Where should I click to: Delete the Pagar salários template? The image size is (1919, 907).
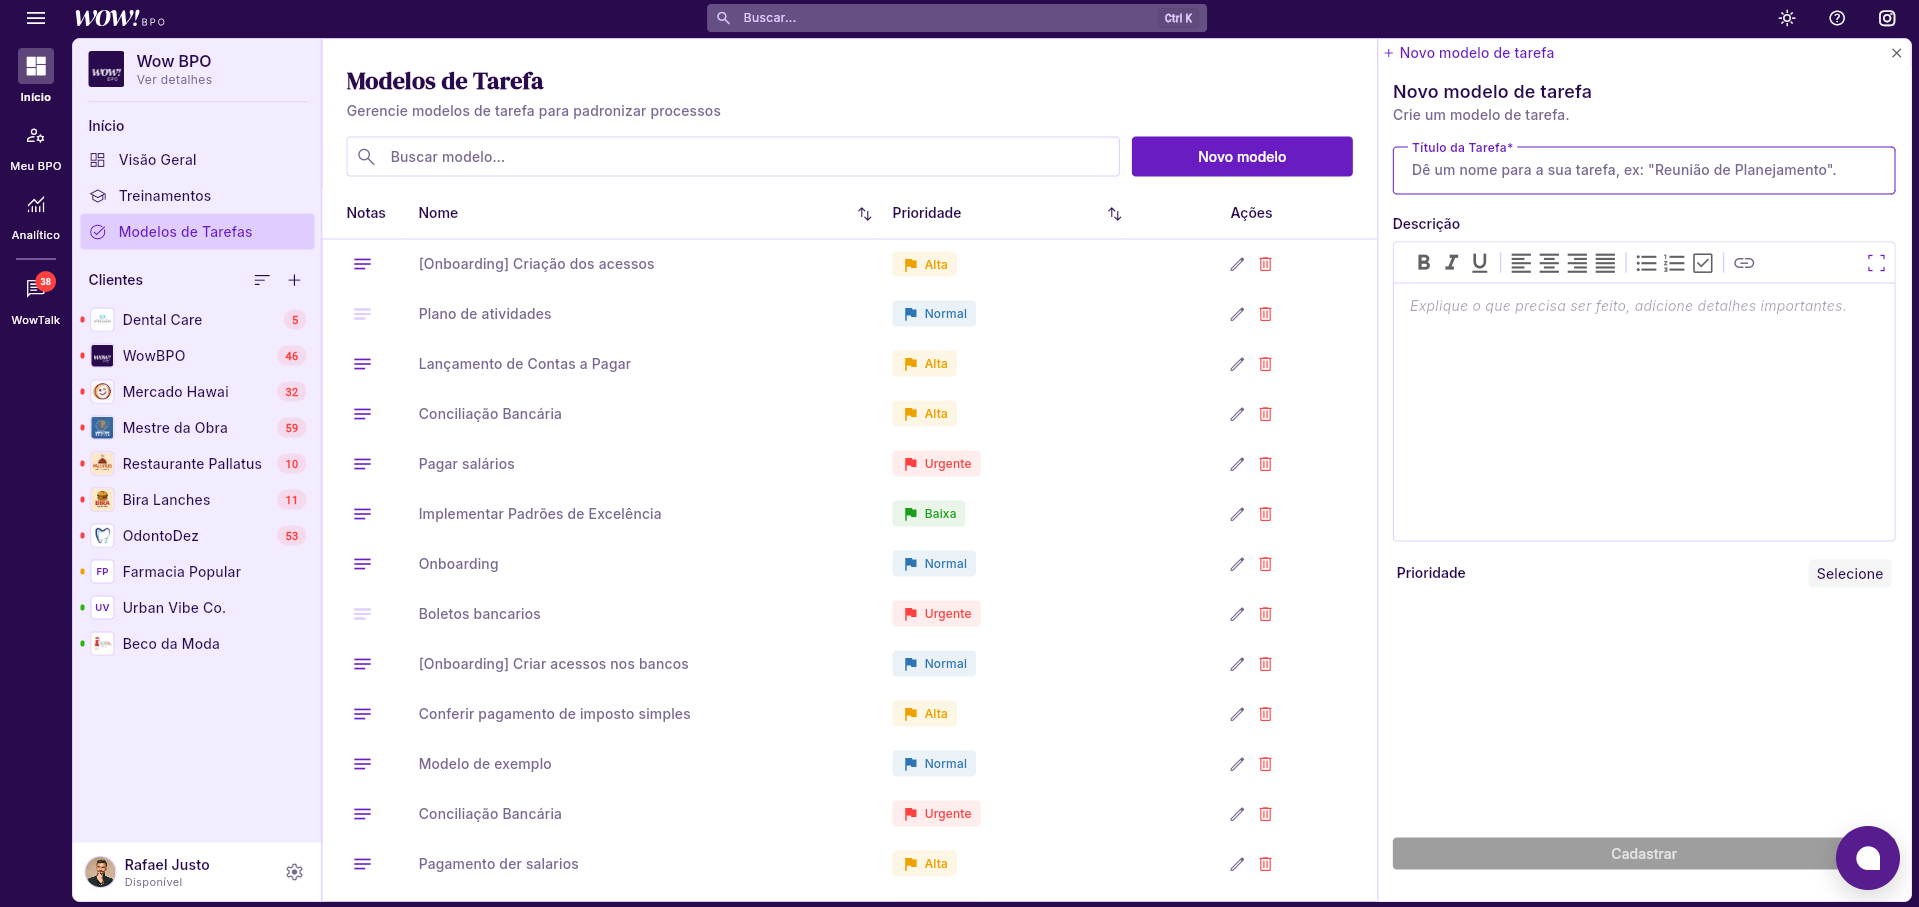[1265, 464]
